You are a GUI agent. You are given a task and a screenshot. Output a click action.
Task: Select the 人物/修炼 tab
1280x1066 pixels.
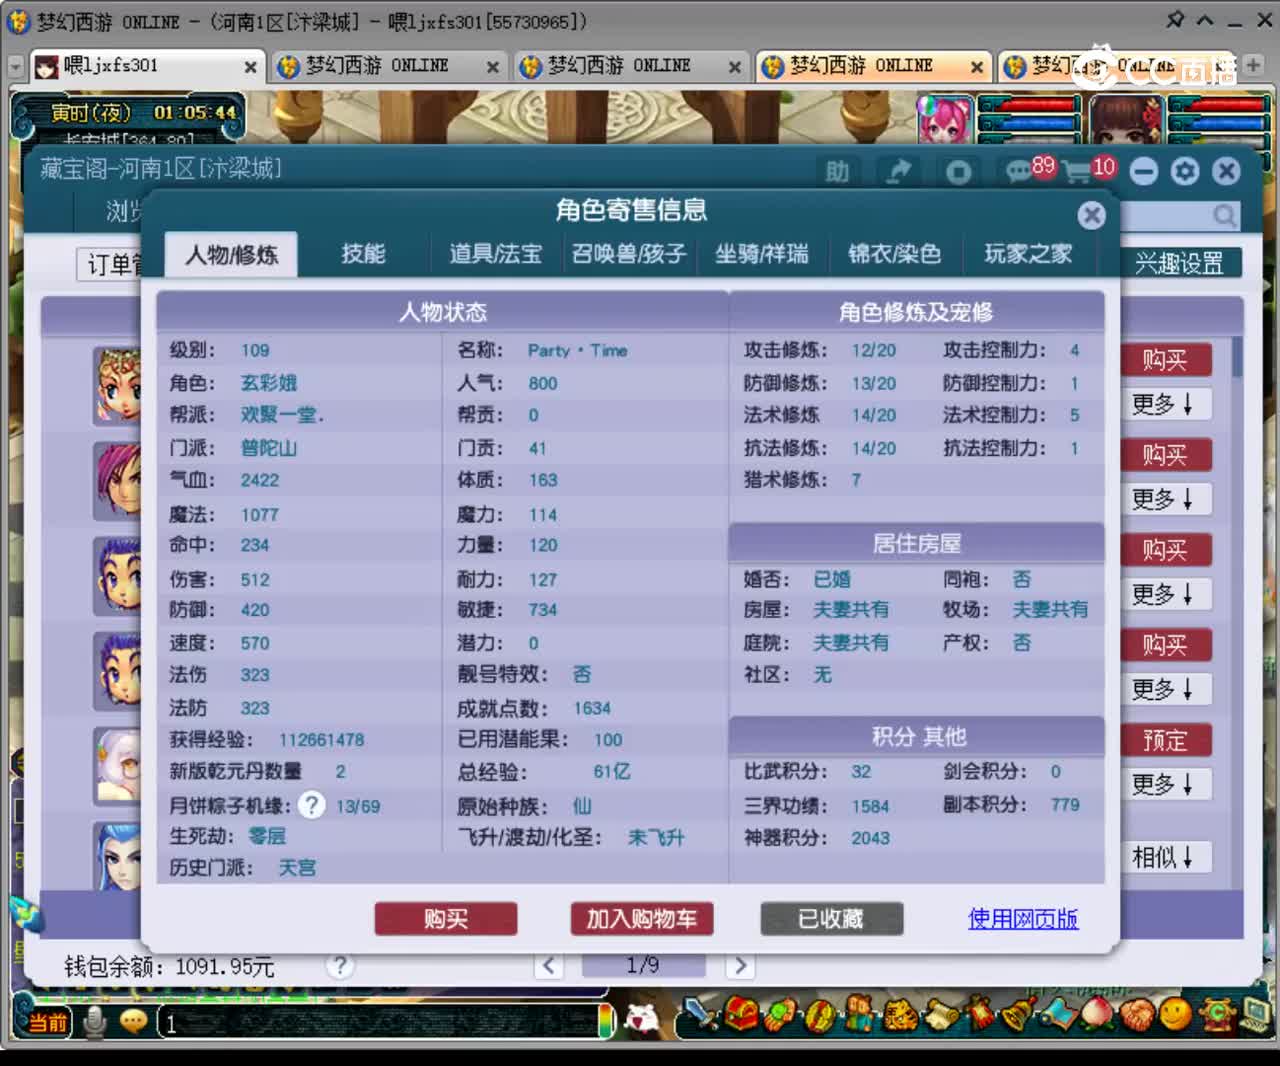[x=231, y=255]
